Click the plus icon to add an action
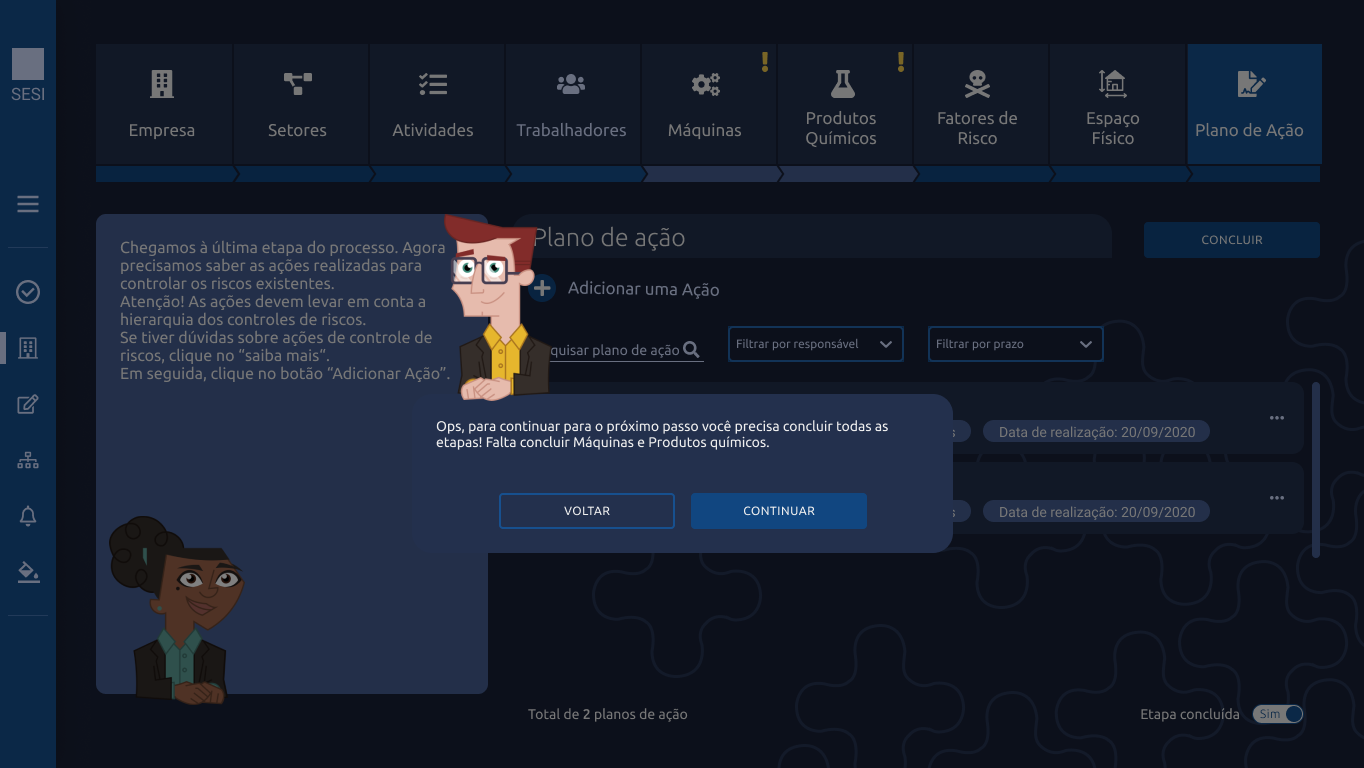 coord(542,289)
